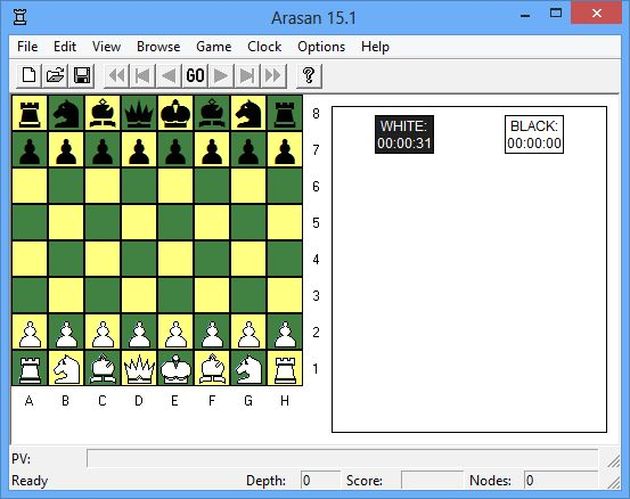
Task: Click the double-arrow fast-forward toolbar icon
Action: point(273,75)
